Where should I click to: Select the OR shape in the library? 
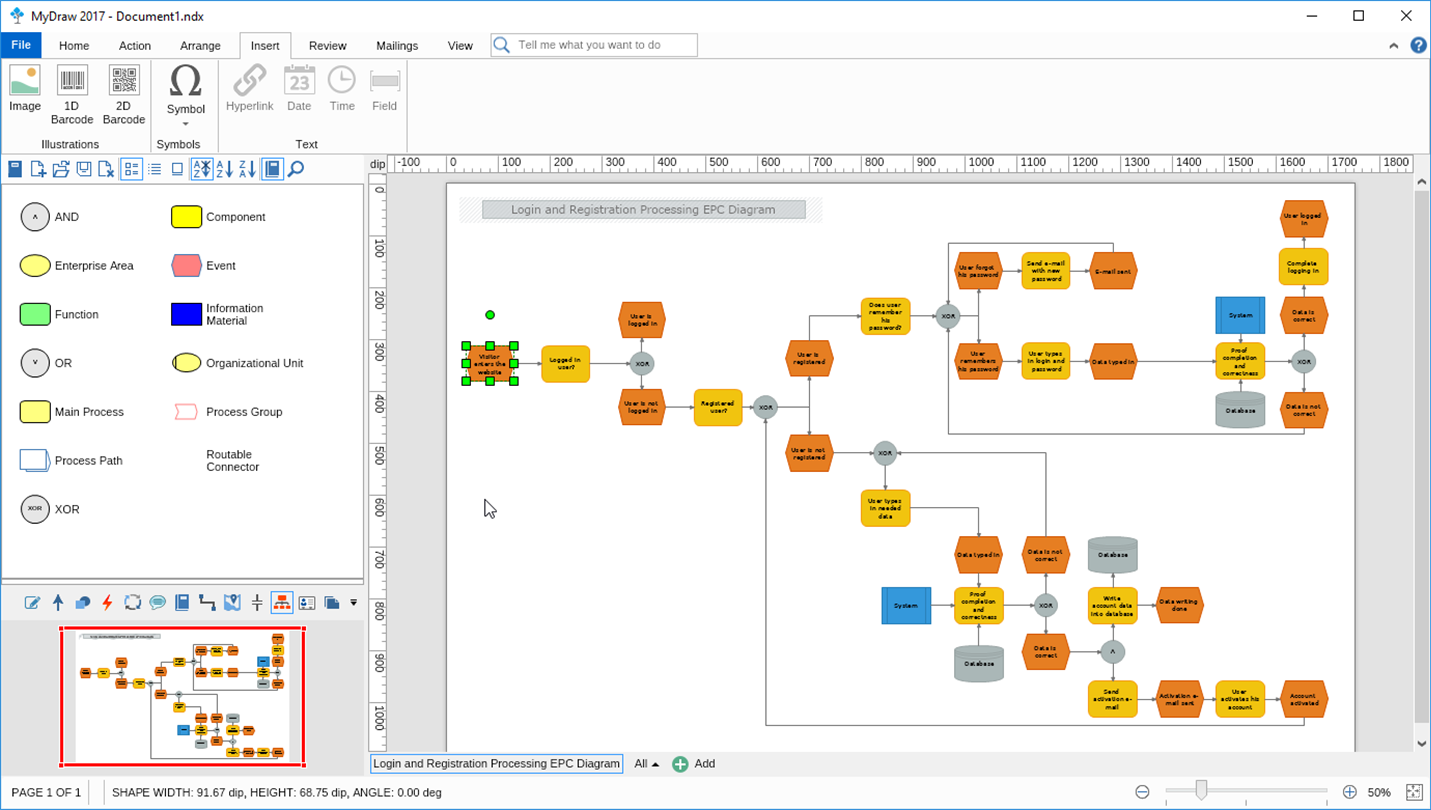click(47, 363)
